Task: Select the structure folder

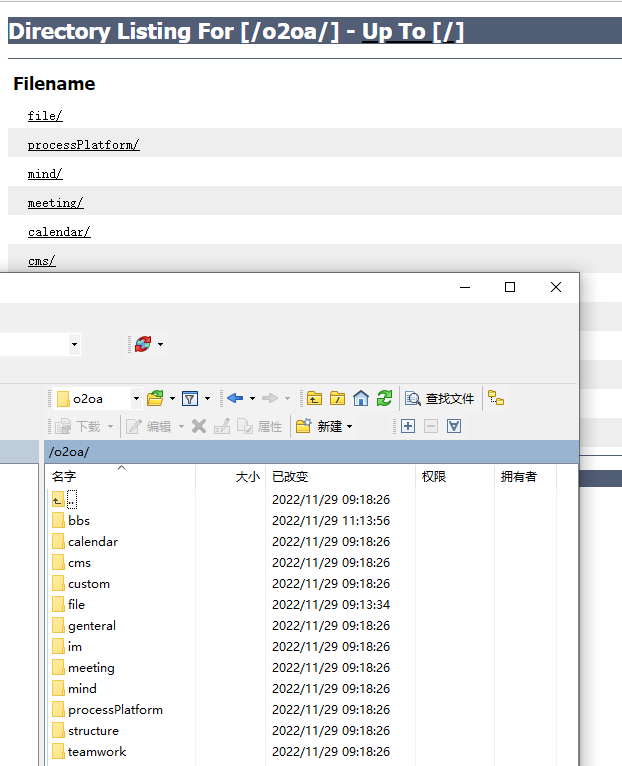Action: pos(86,730)
